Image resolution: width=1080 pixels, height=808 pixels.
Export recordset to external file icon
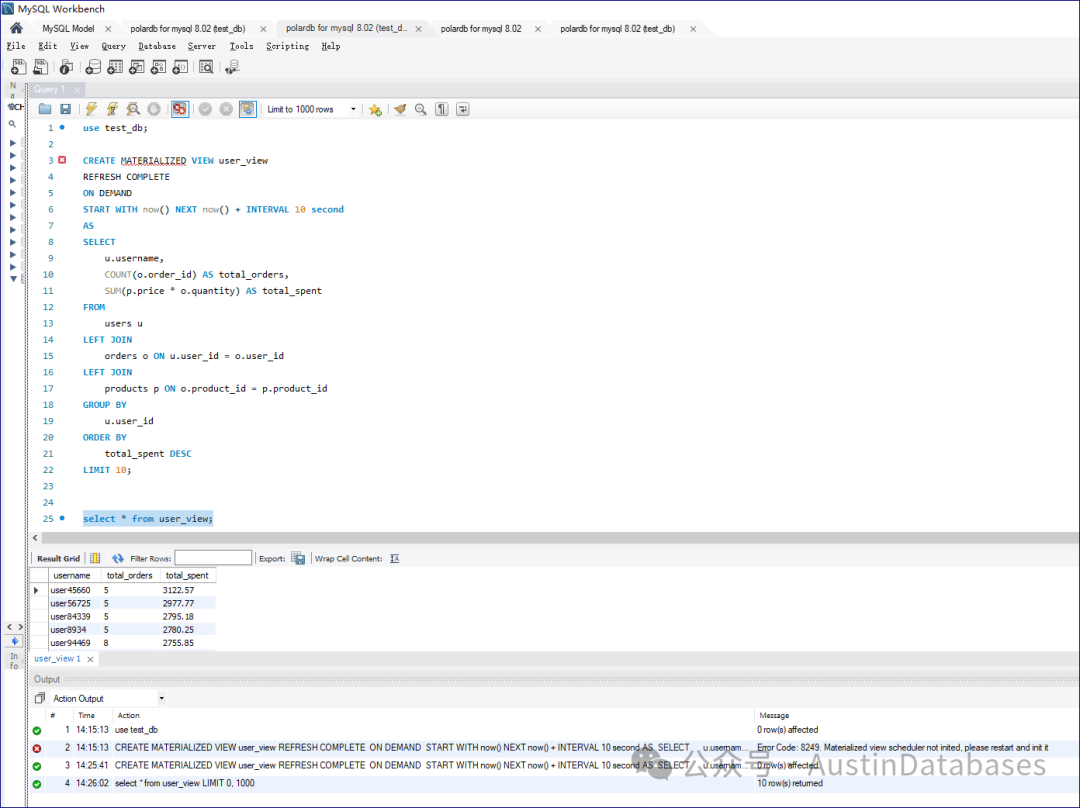(x=298, y=558)
